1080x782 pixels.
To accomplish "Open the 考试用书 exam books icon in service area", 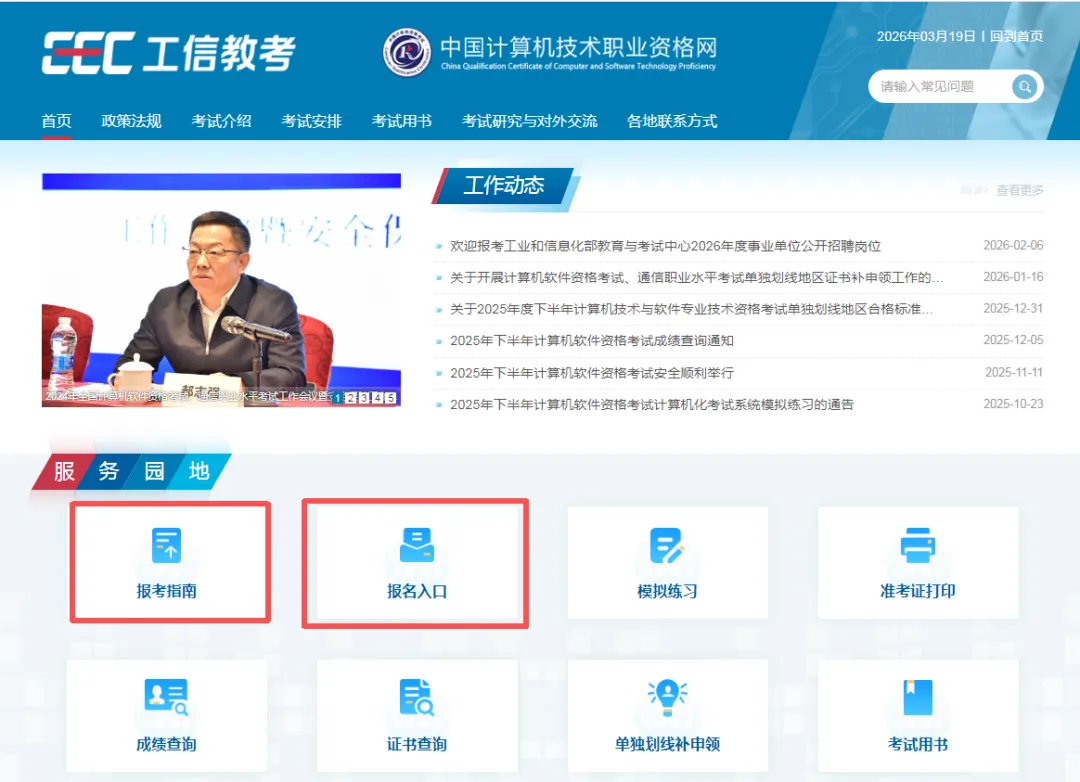I will 918,716.
